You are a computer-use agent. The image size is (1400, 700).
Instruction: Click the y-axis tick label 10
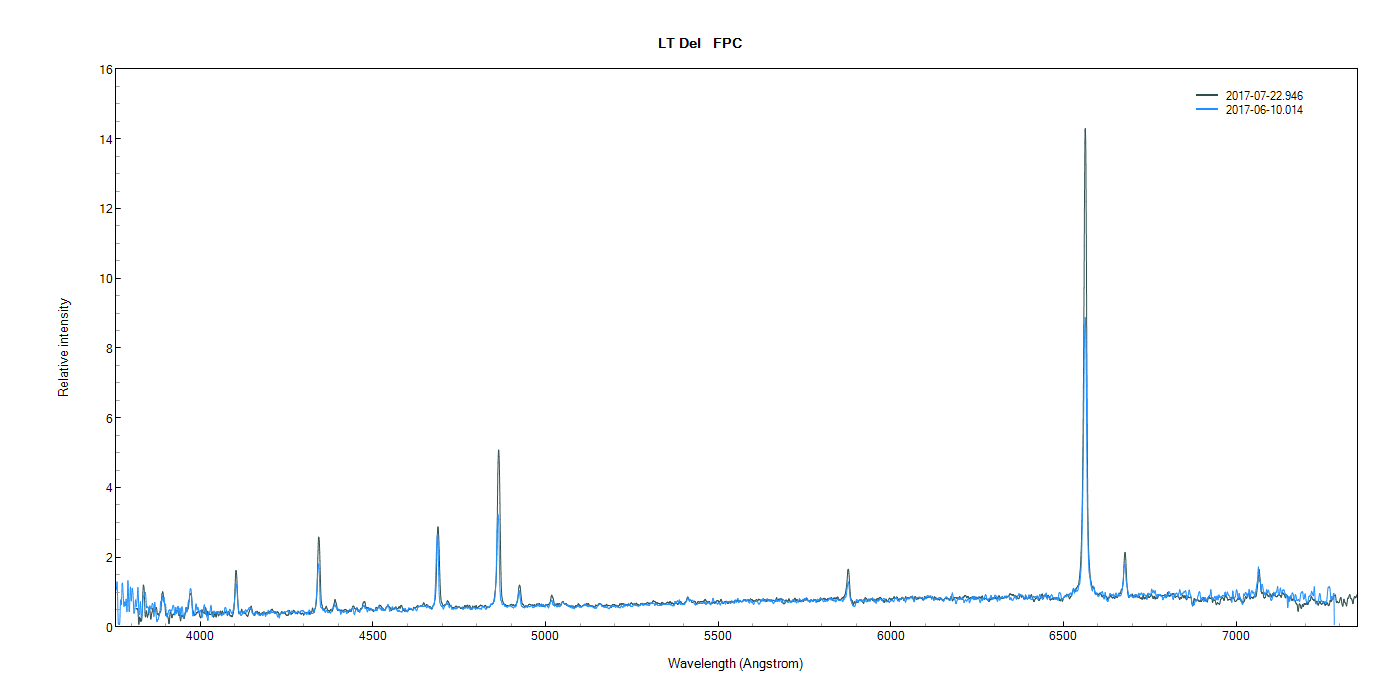pyautogui.click(x=105, y=278)
